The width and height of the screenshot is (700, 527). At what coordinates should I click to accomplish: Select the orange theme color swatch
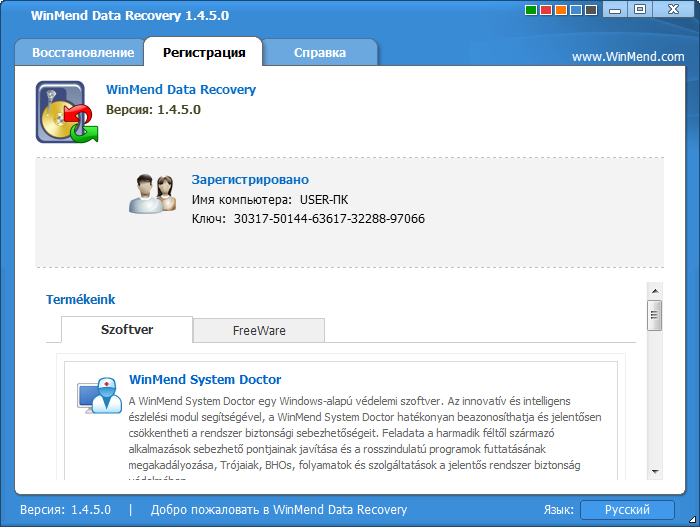(x=562, y=11)
